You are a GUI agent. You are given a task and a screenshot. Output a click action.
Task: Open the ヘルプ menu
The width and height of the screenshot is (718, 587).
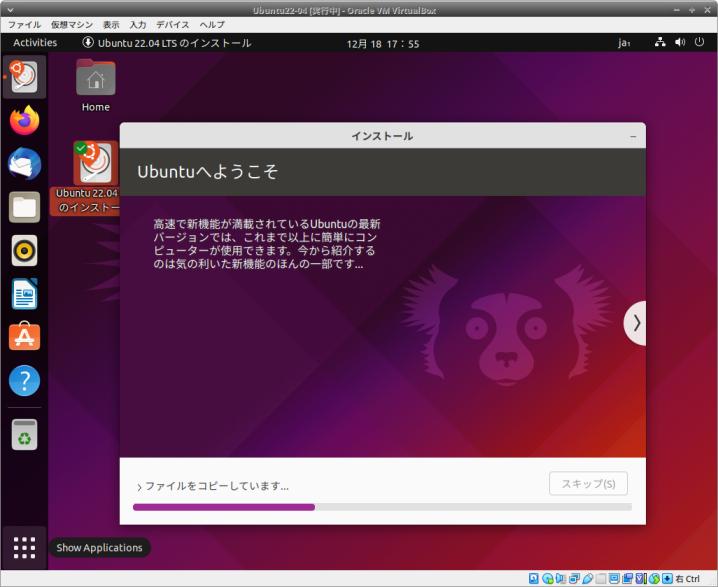pos(212,25)
